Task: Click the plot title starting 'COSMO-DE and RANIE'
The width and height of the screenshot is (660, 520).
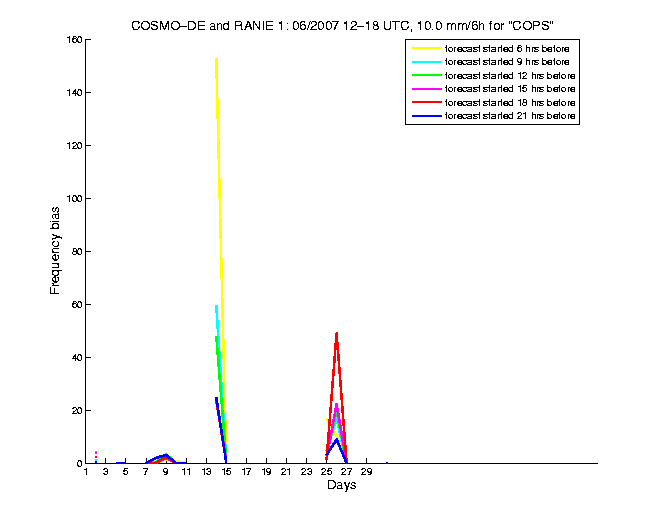Action: click(342, 26)
